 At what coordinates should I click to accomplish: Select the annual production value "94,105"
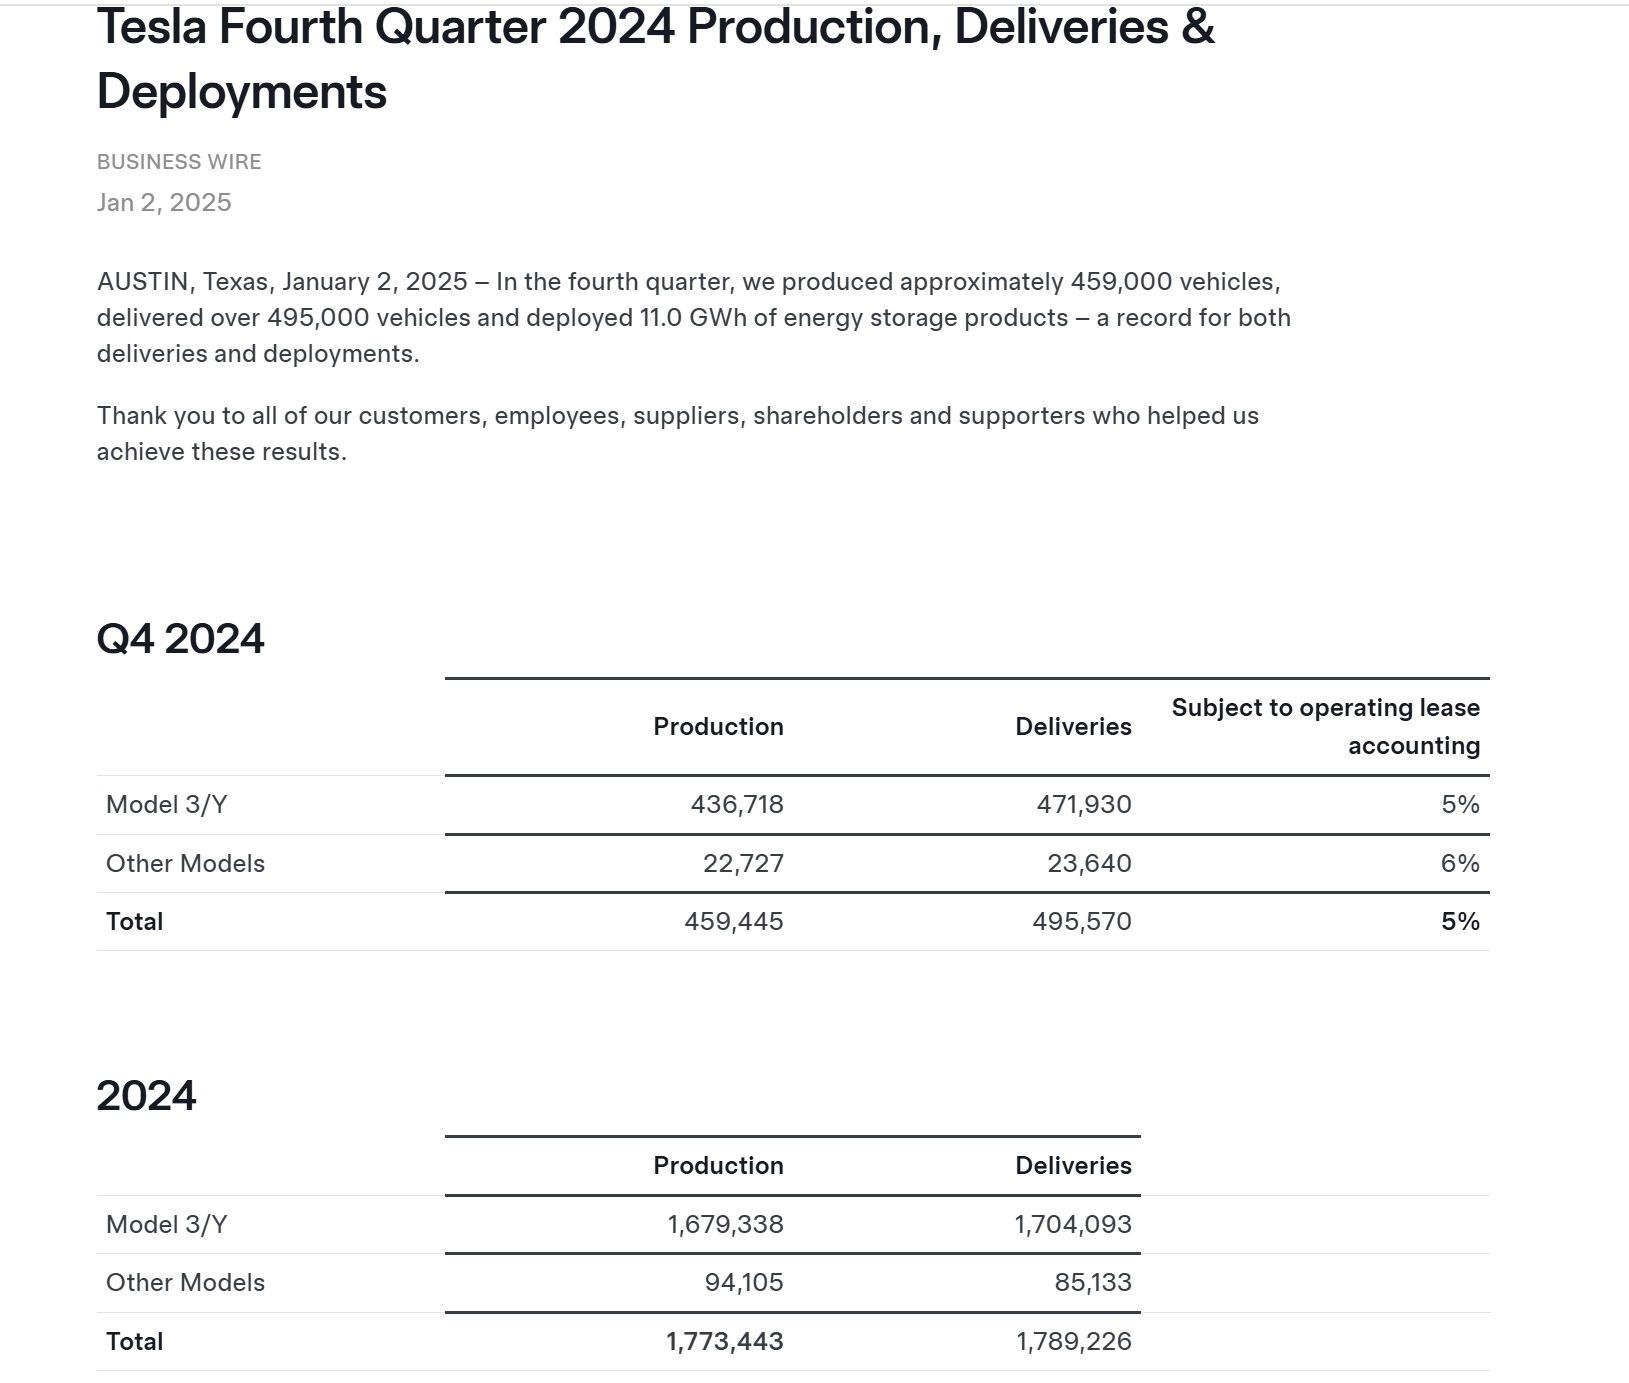click(744, 1283)
